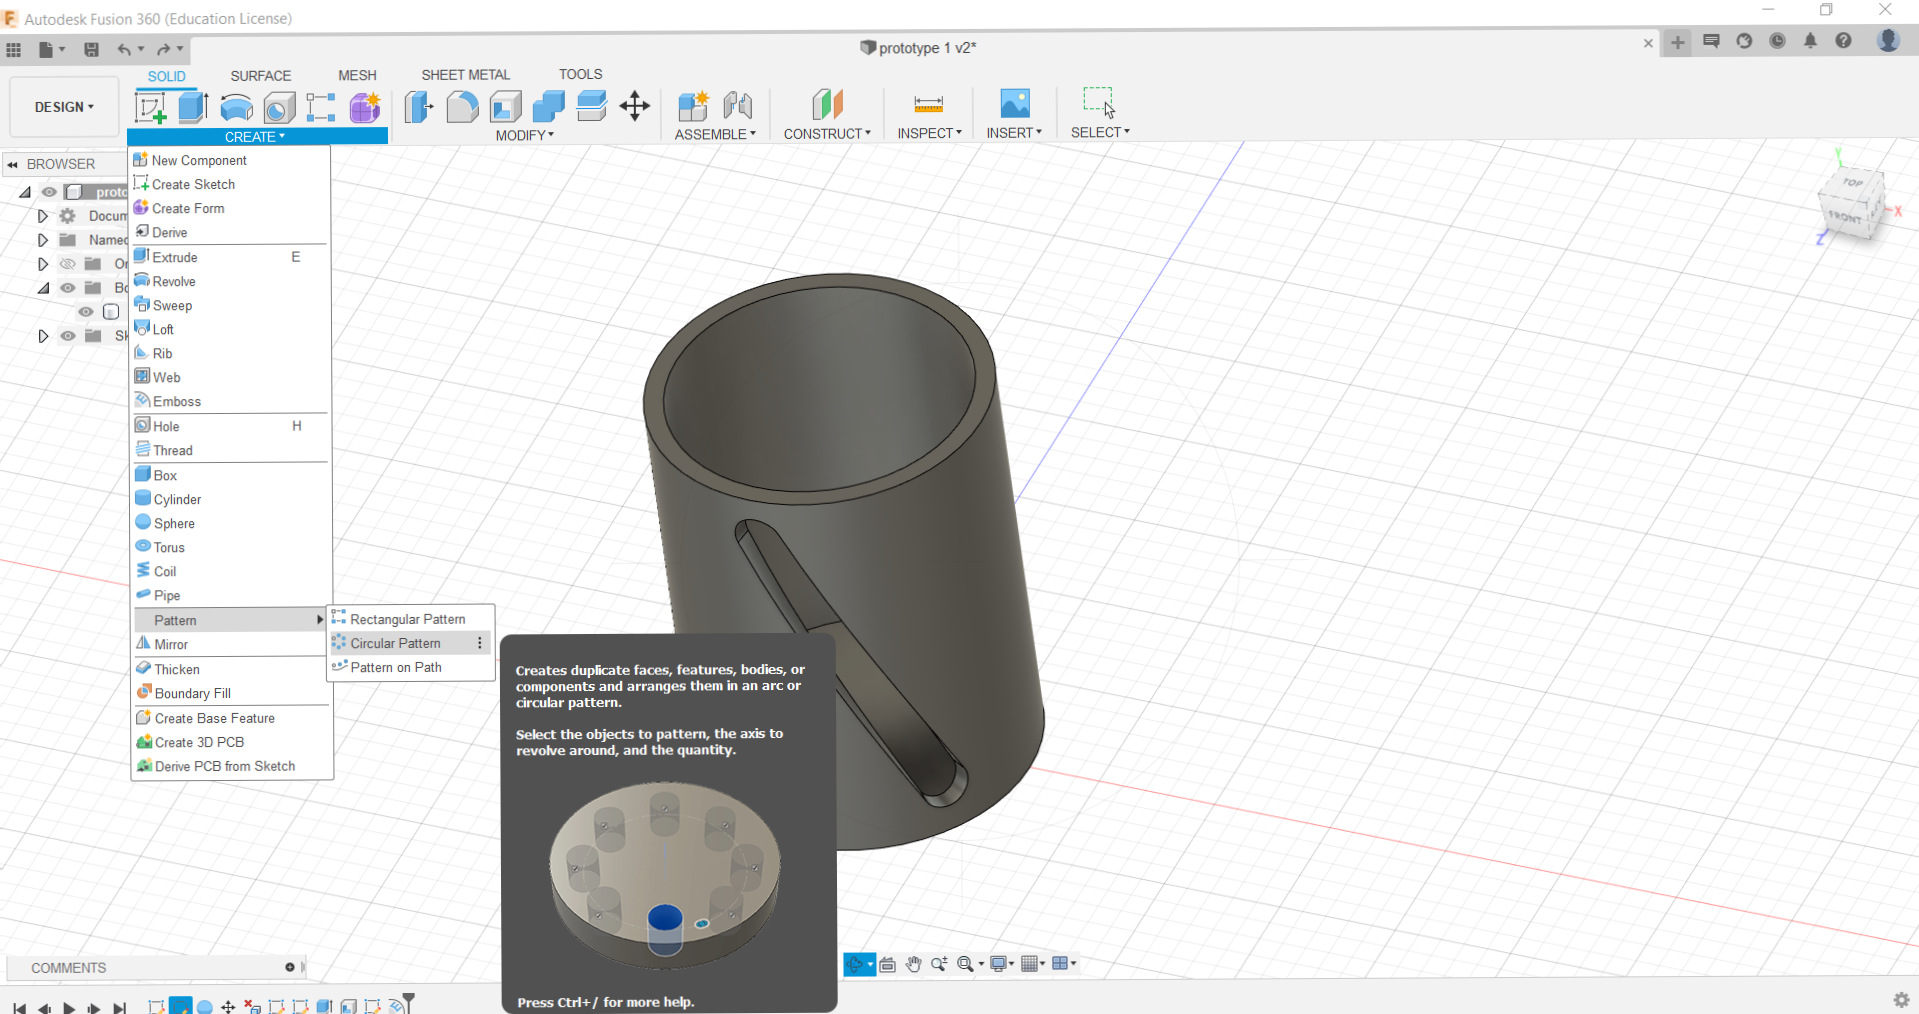This screenshot has height=1014, width=1919.
Task: Open the Help question mark icon
Action: (1844, 41)
